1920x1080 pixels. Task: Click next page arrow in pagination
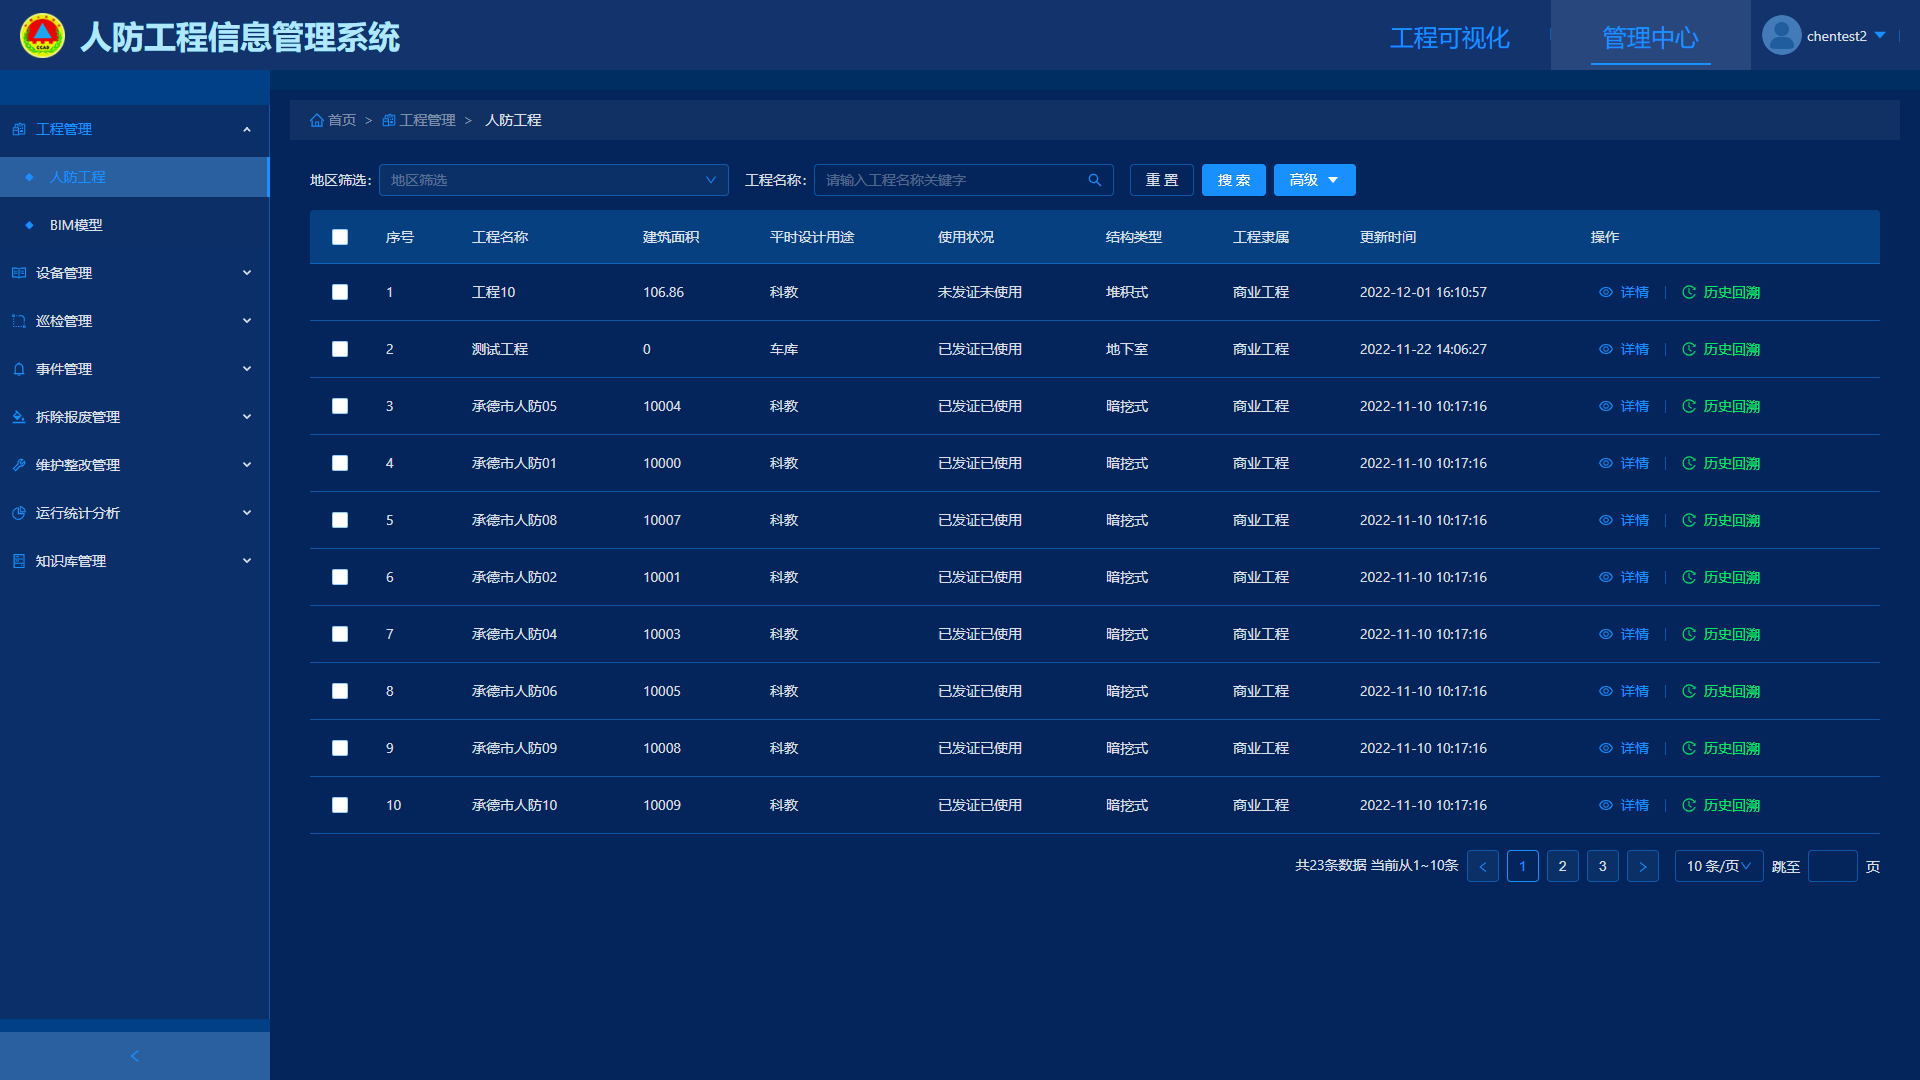pos(1642,866)
